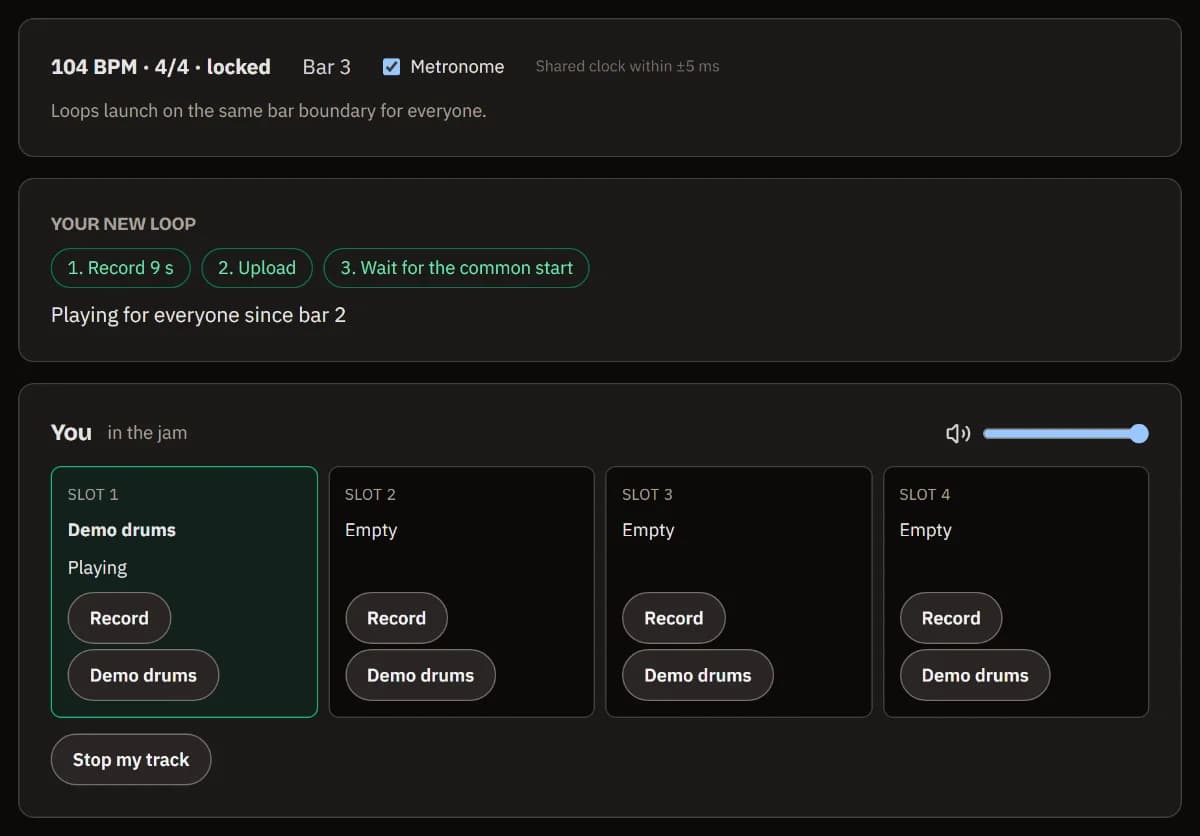Toggle the Metronome checkbox
Viewport: 1200px width, 836px height.
click(392, 67)
